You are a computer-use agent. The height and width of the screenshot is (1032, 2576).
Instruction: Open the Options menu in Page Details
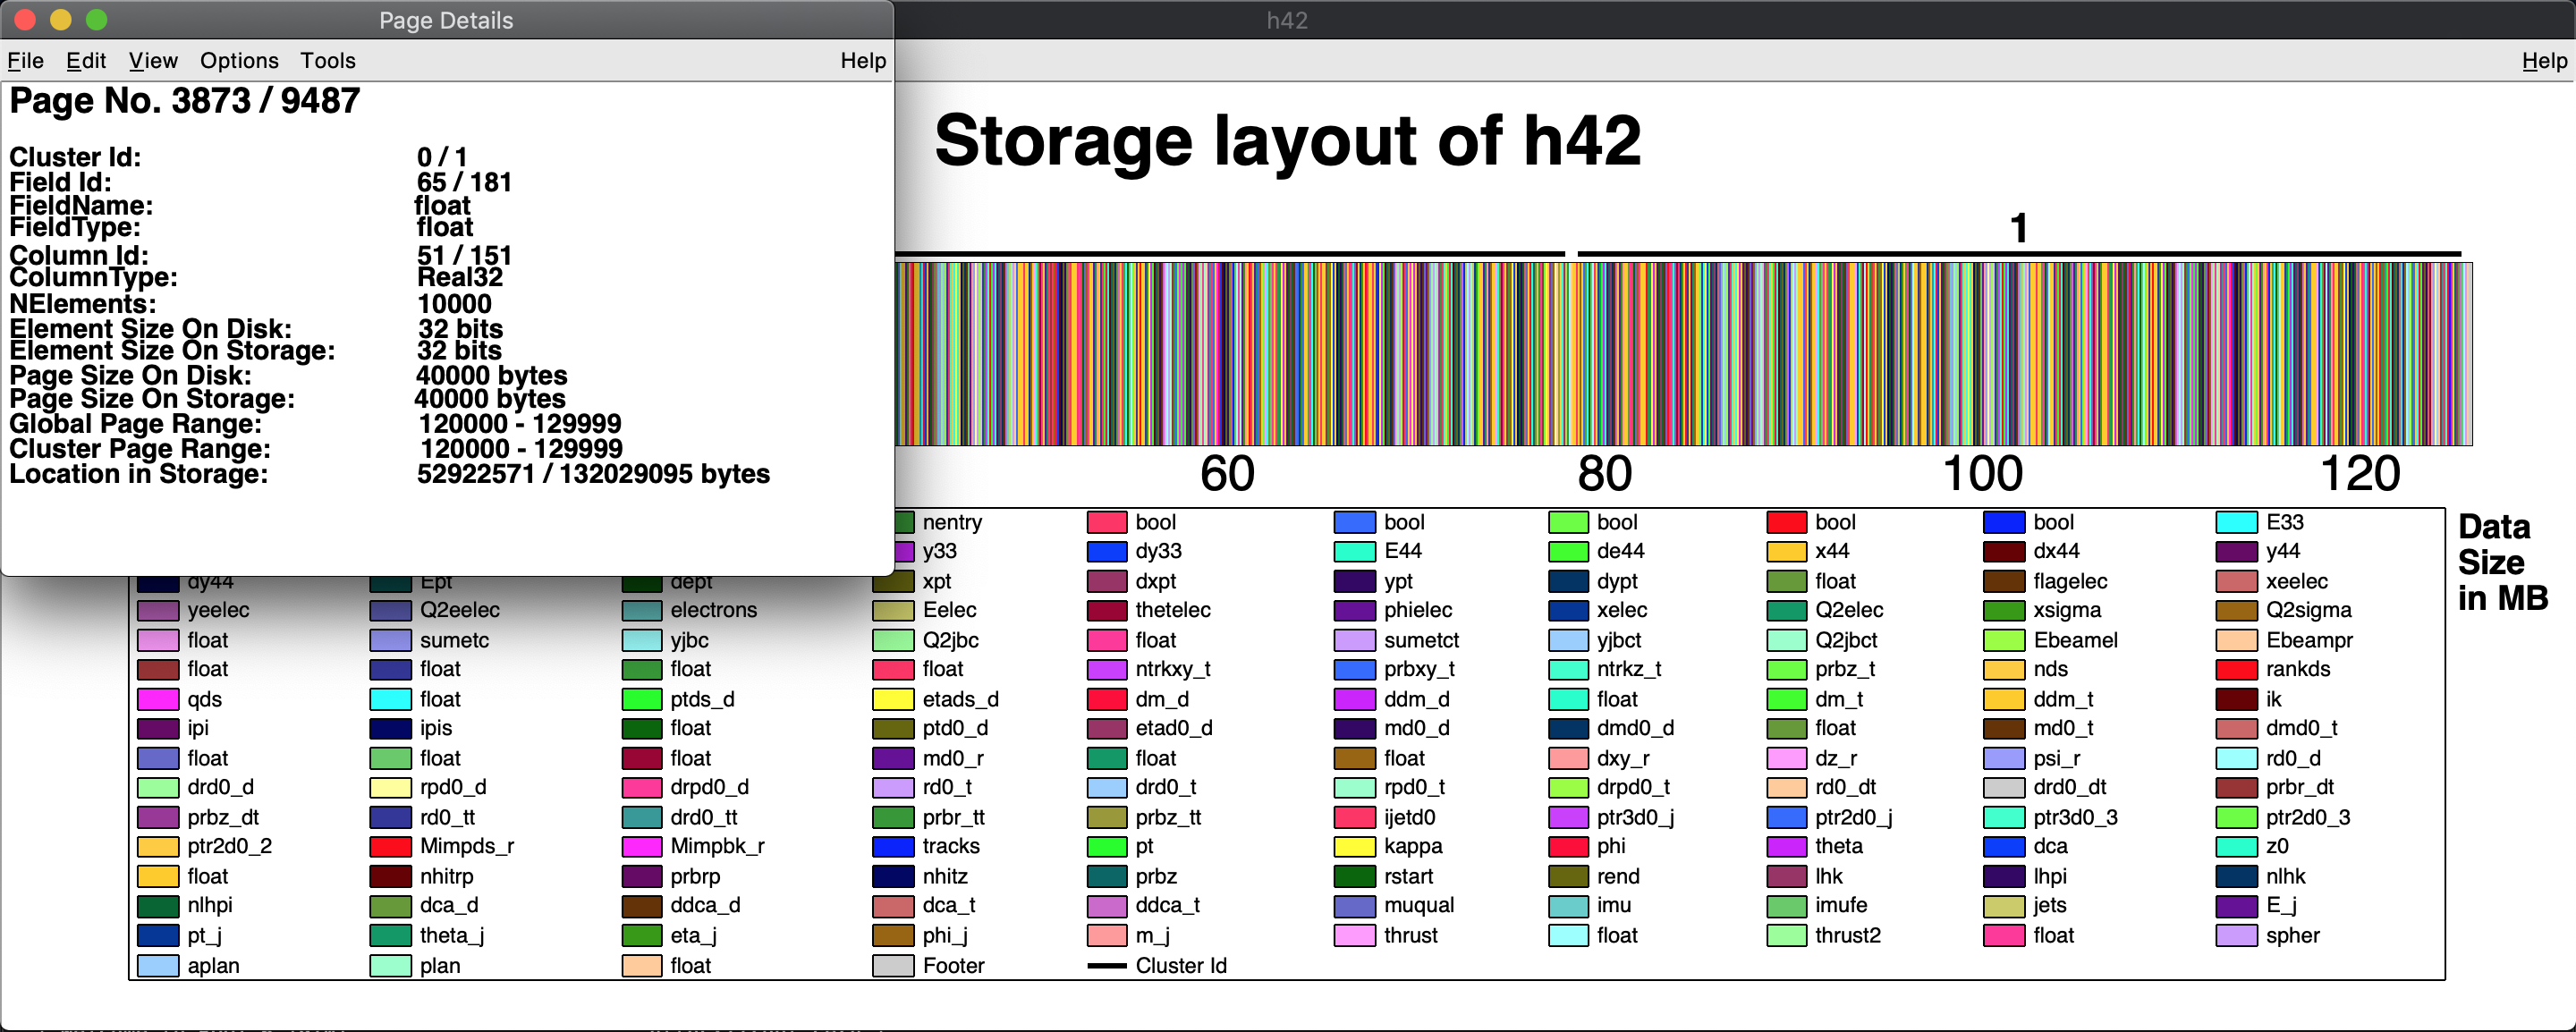[x=239, y=61]
